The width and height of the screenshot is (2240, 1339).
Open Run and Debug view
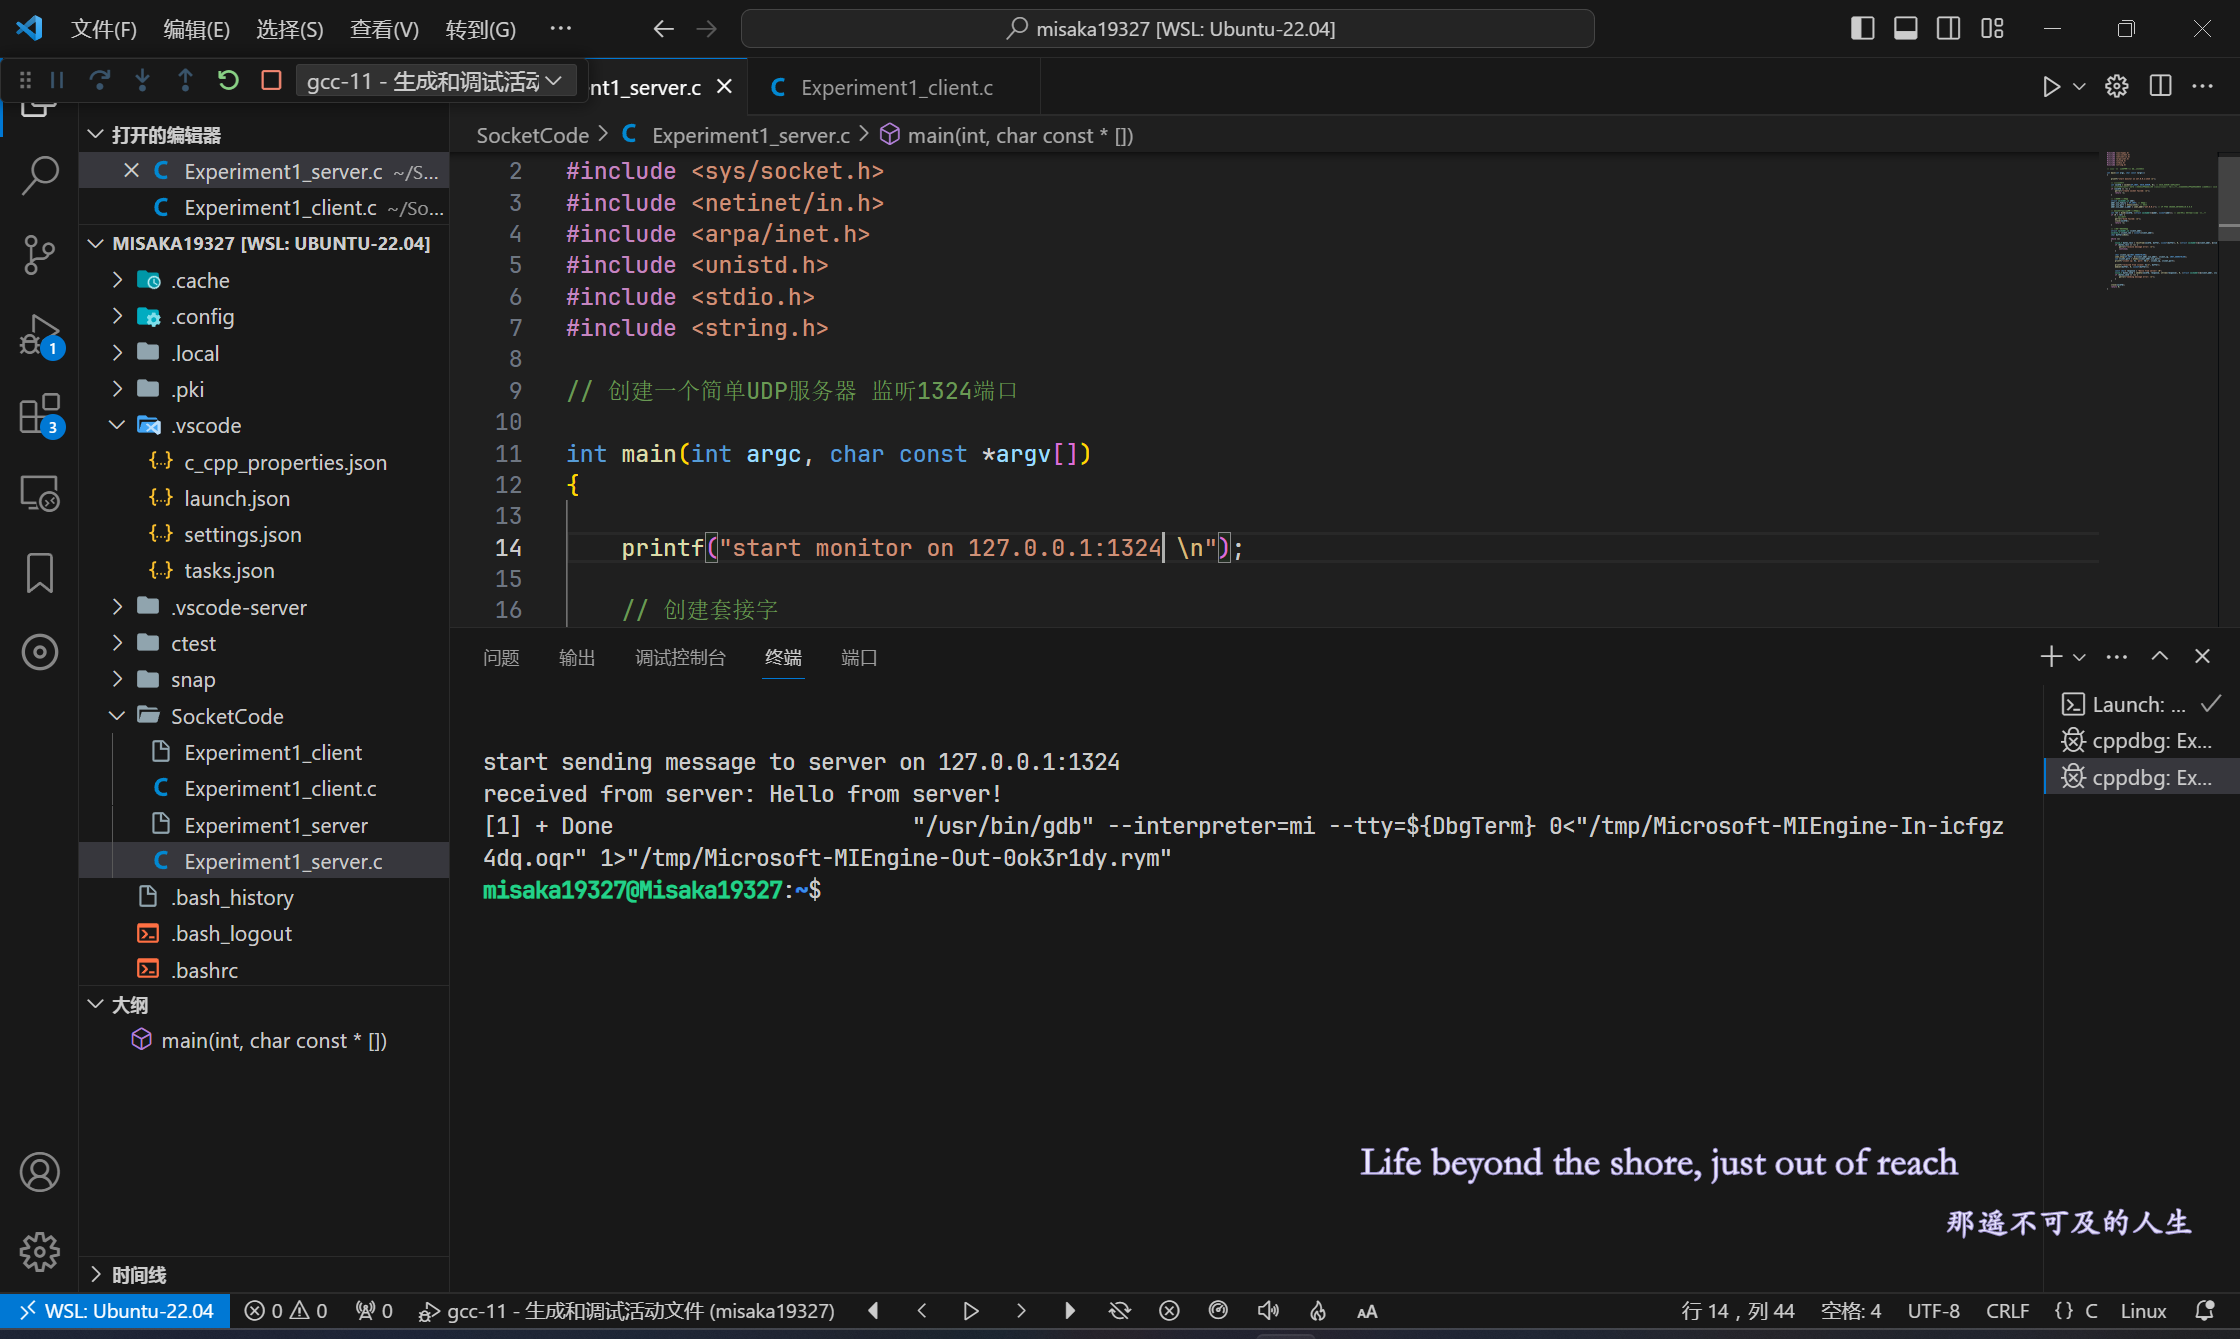click(x=40, y=334)
